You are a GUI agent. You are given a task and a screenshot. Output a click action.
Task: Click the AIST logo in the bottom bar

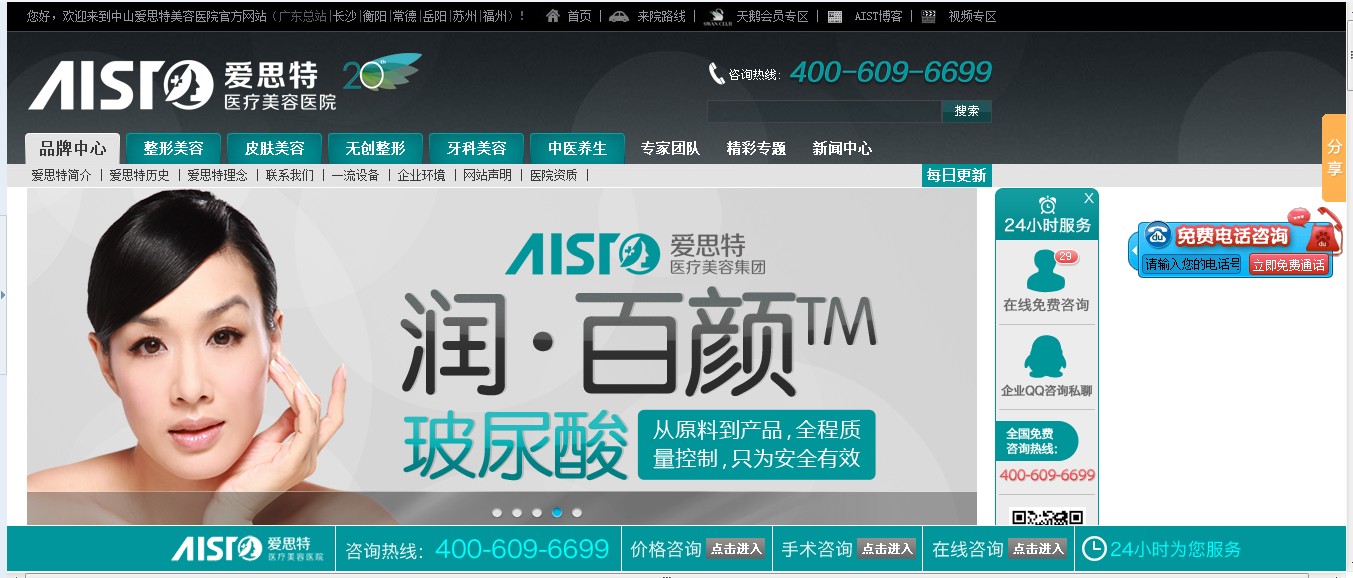click(247, 548)
